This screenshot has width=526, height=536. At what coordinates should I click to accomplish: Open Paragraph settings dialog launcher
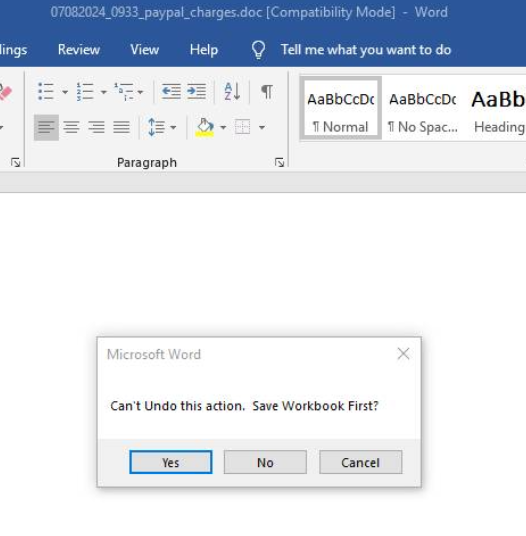280,162
